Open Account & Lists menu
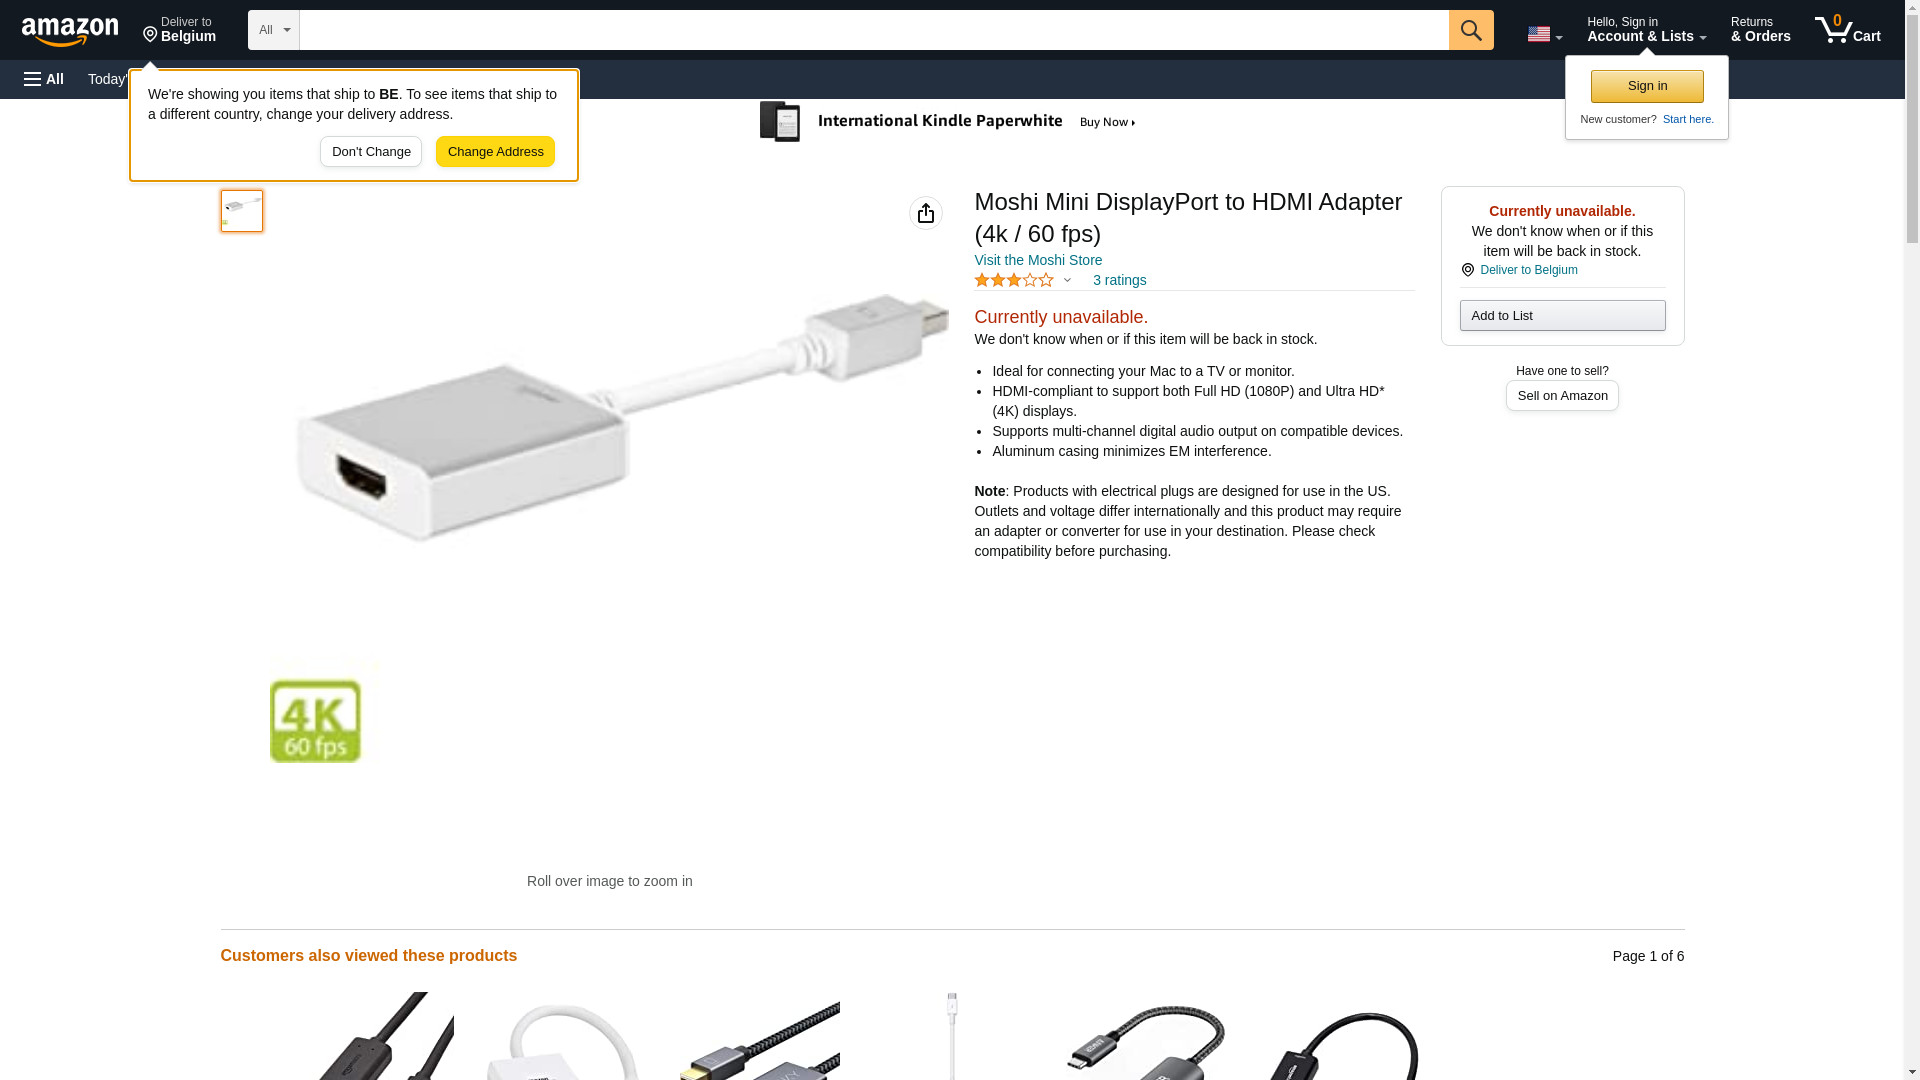 click(1646, 30)
